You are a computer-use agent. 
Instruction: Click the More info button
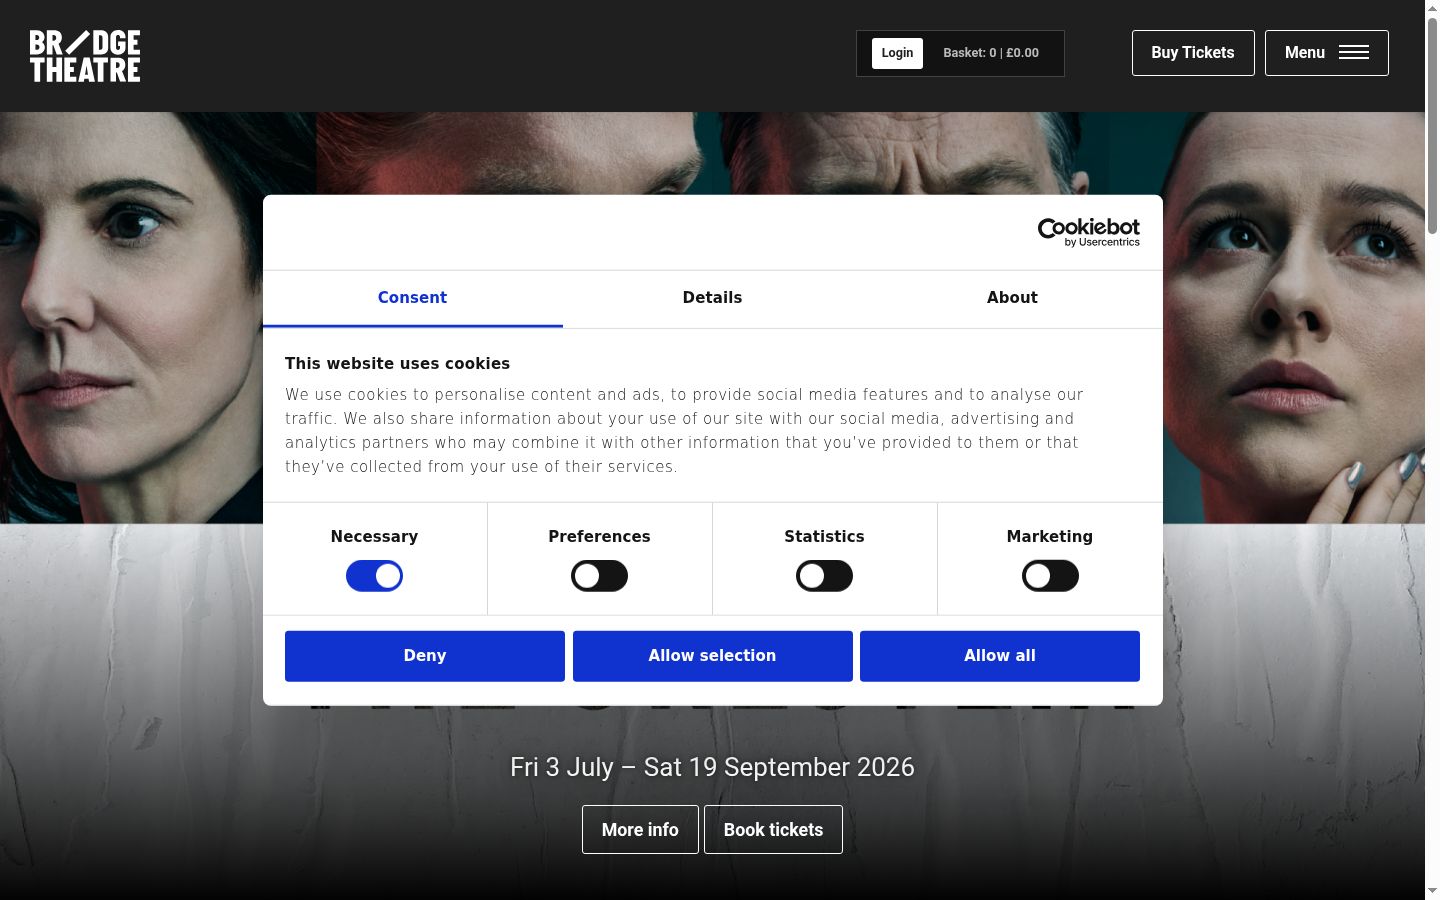(640, 830)
